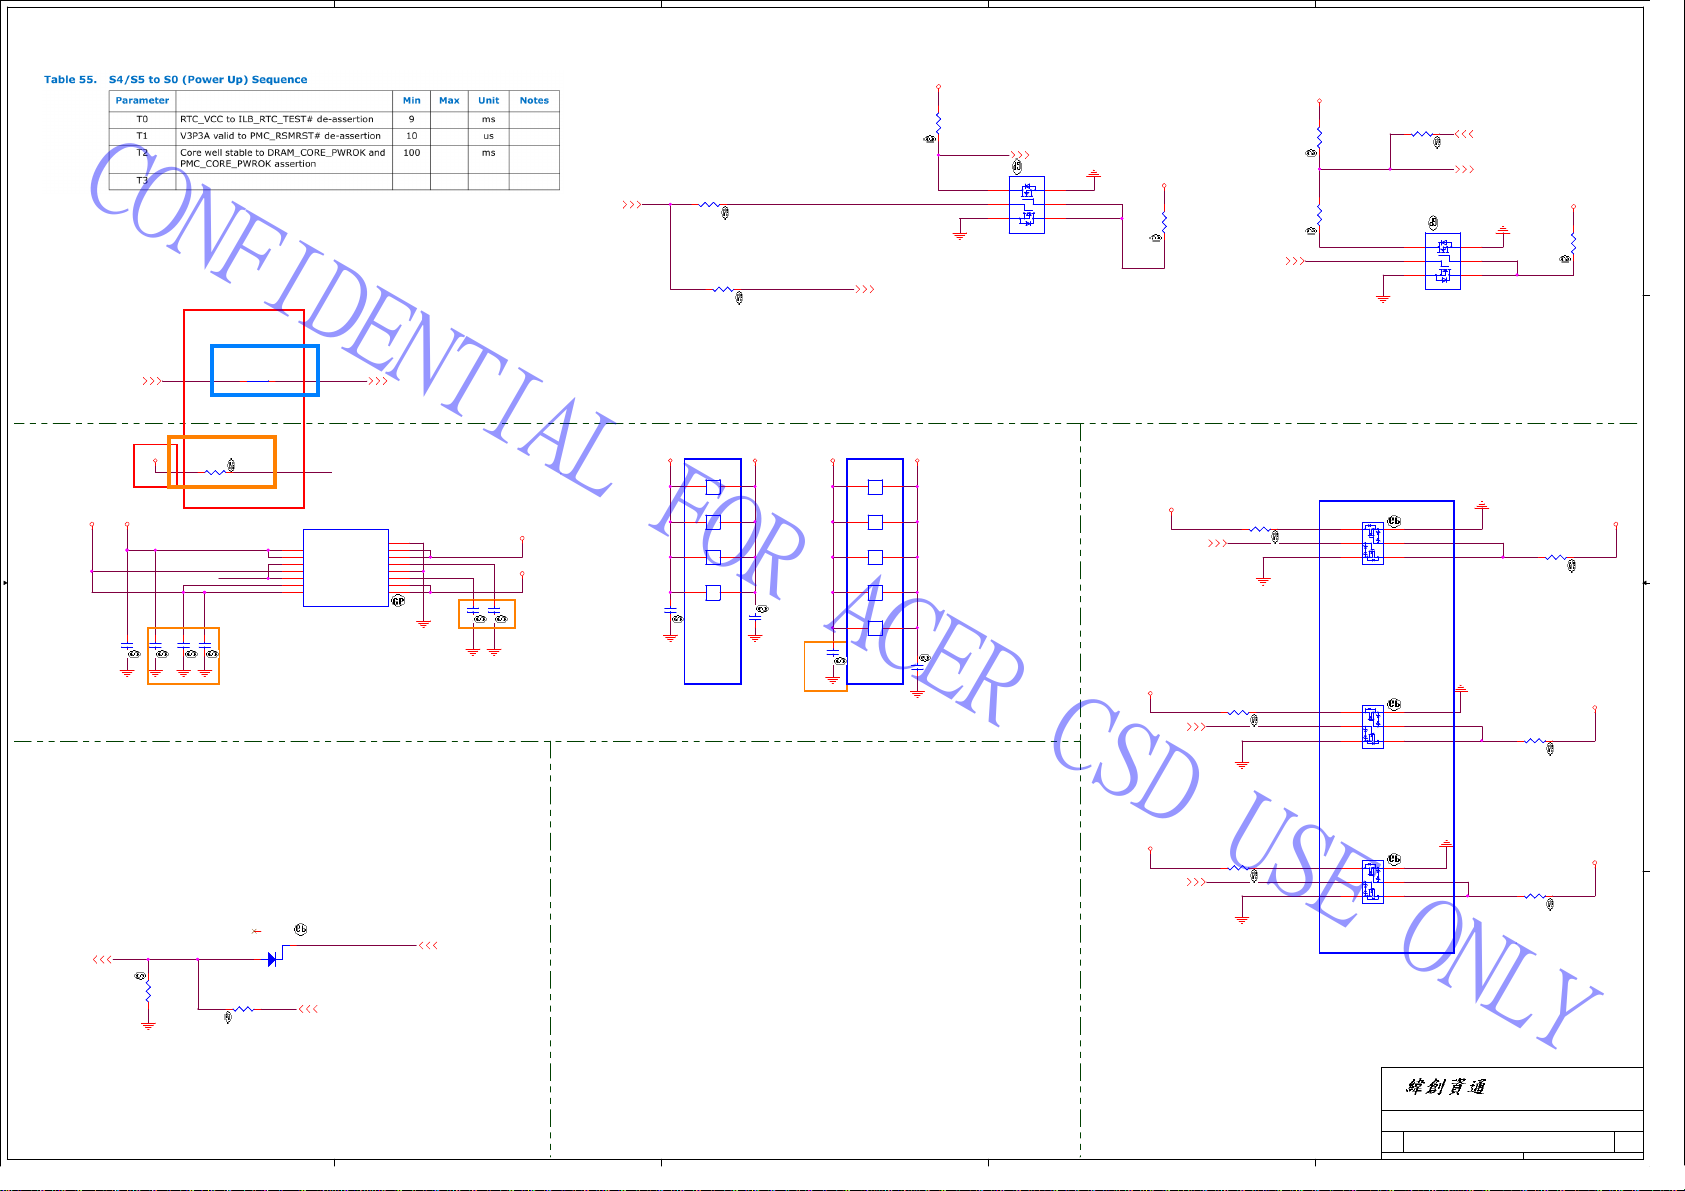Click the blue diode symbol in bottom-left circuit
Image resolution: width=1685 pixels, height=1191 pixels.
pos(273,959)
